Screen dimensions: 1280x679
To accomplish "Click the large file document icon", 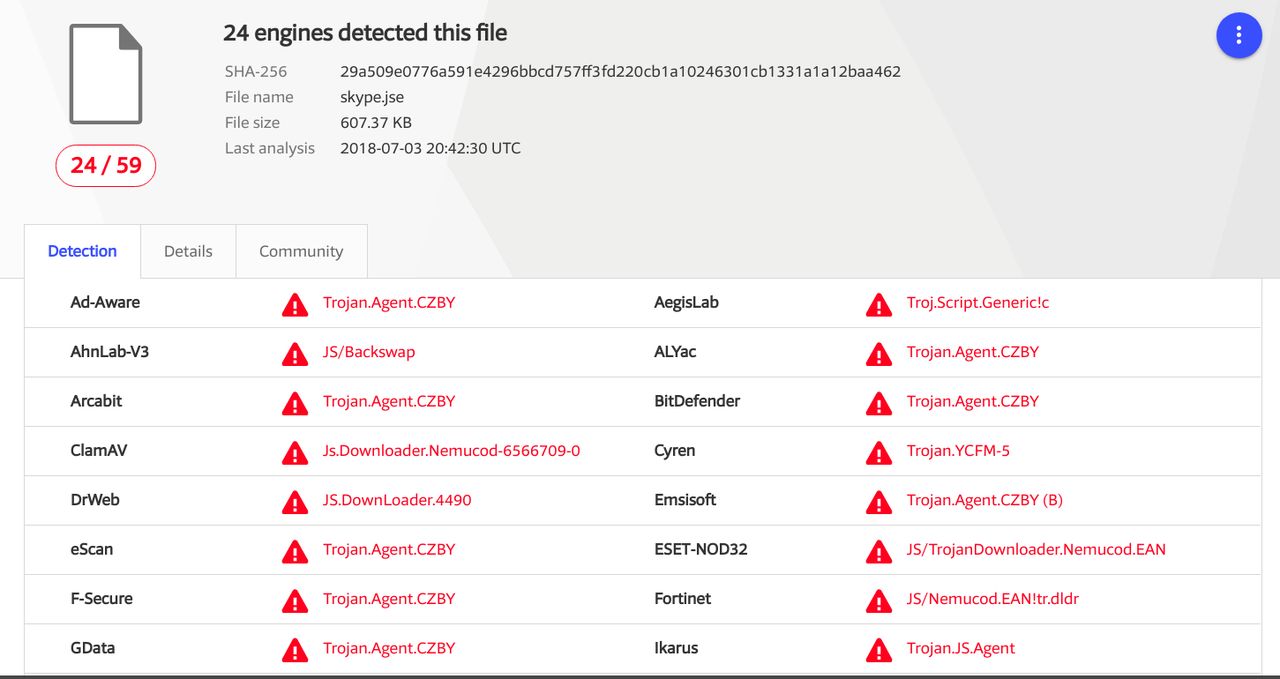I will pyautogui.click(x=106, y=74).
